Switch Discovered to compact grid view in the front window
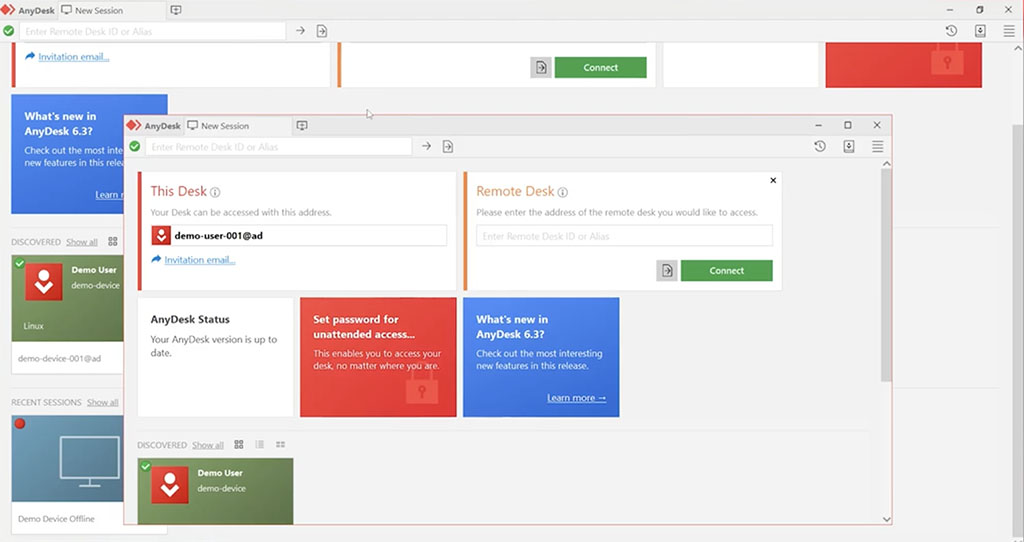Viewport: 1024px width, 542px height. coord(280,445)
